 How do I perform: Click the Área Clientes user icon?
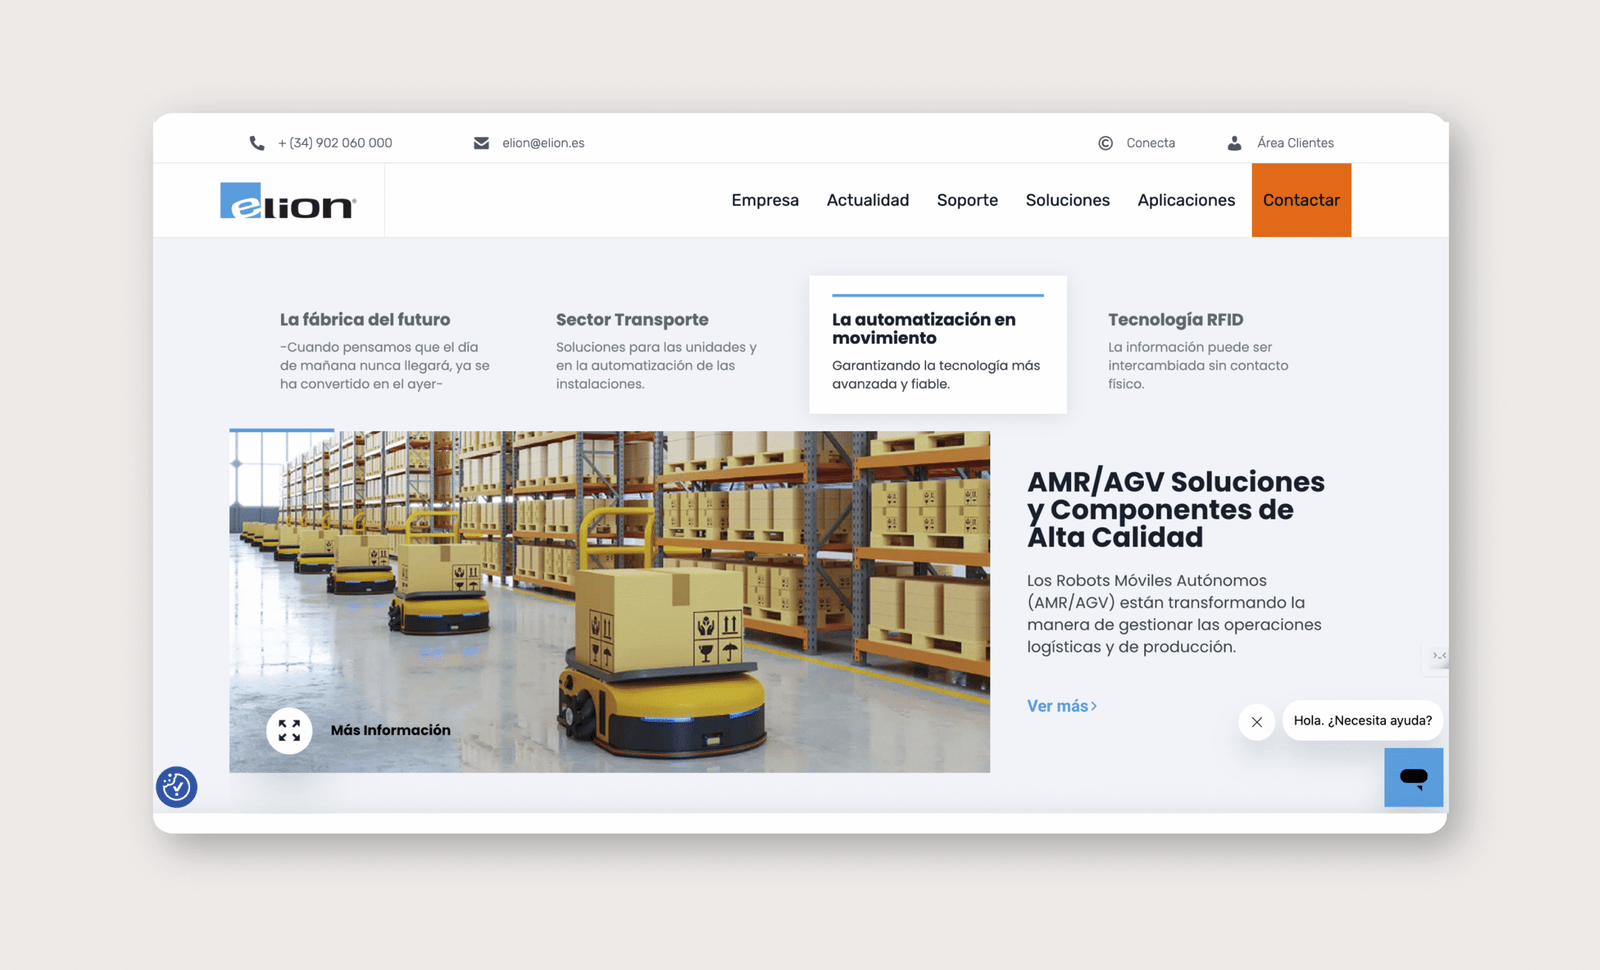1234,143
